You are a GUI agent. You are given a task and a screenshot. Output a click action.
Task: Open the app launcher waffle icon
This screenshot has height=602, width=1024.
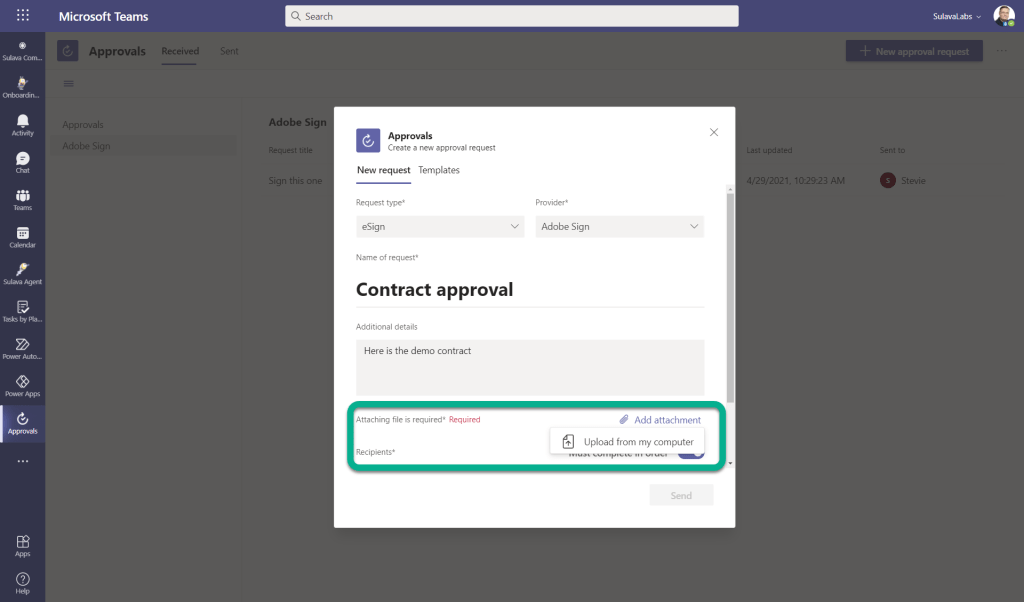pyautogui.click(x=23, y=16)
